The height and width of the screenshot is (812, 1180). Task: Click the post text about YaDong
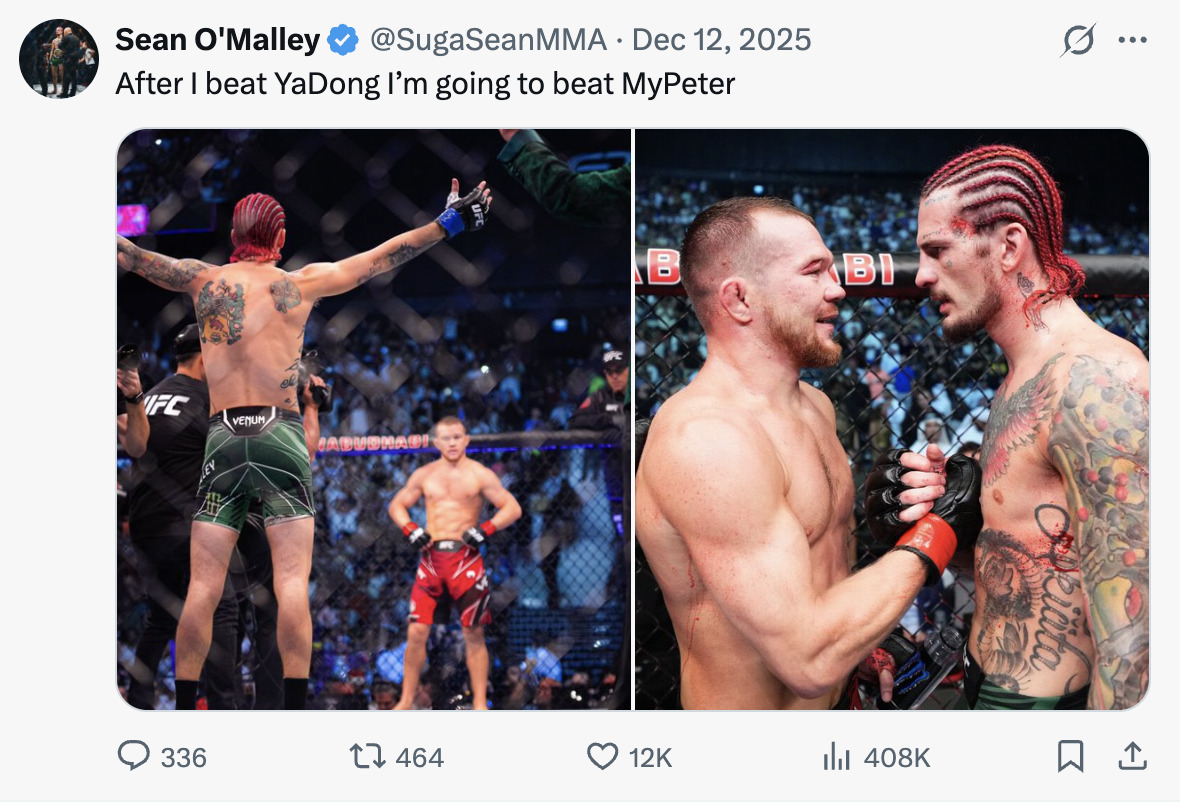[x=425, y=83]
